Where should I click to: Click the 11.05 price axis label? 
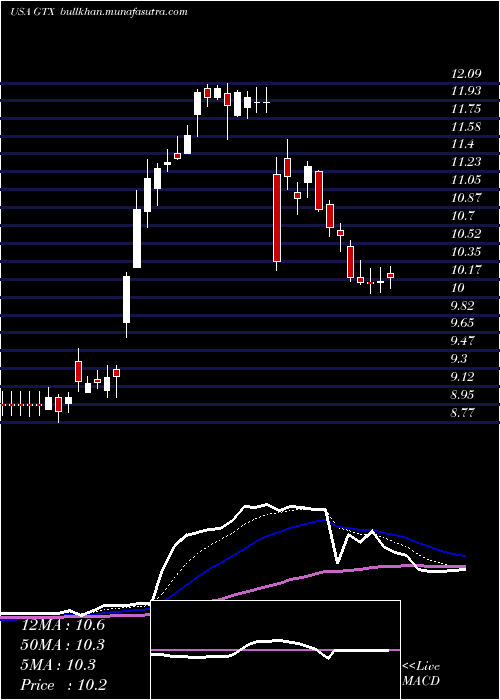[466, 180]
